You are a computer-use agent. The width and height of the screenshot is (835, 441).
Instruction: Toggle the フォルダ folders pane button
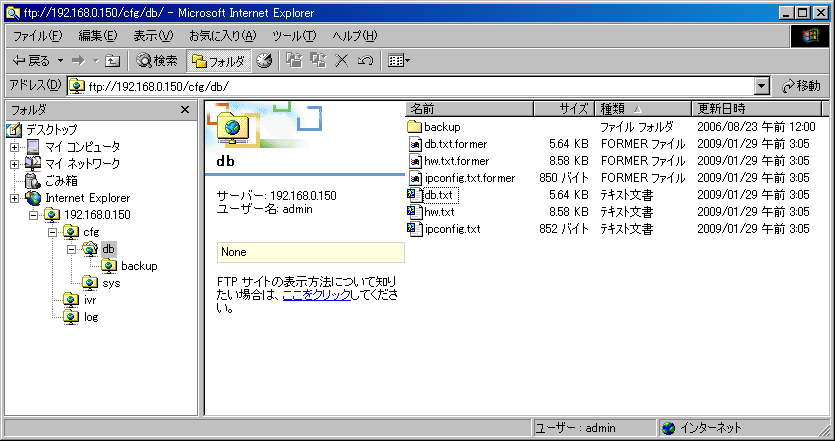pos(218,61)
